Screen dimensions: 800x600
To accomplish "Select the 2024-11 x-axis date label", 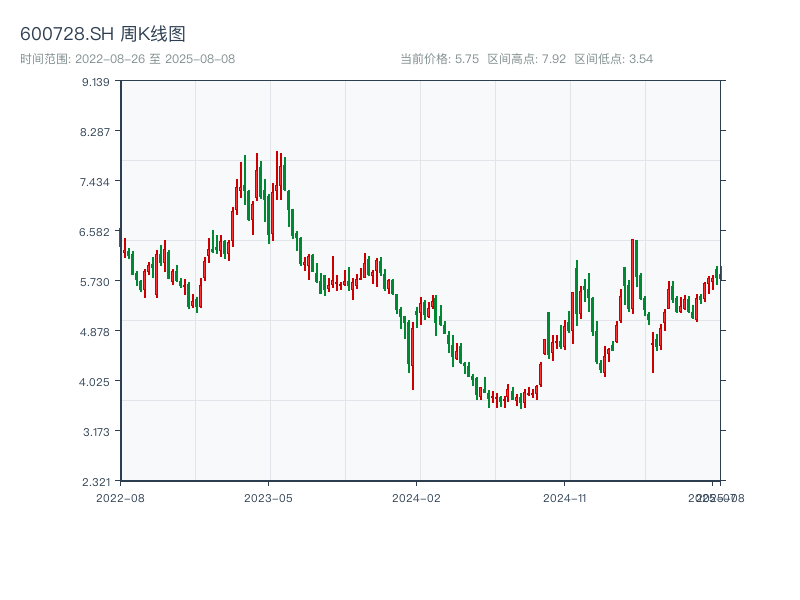I will pyautogui.click(x=566, y=497).
